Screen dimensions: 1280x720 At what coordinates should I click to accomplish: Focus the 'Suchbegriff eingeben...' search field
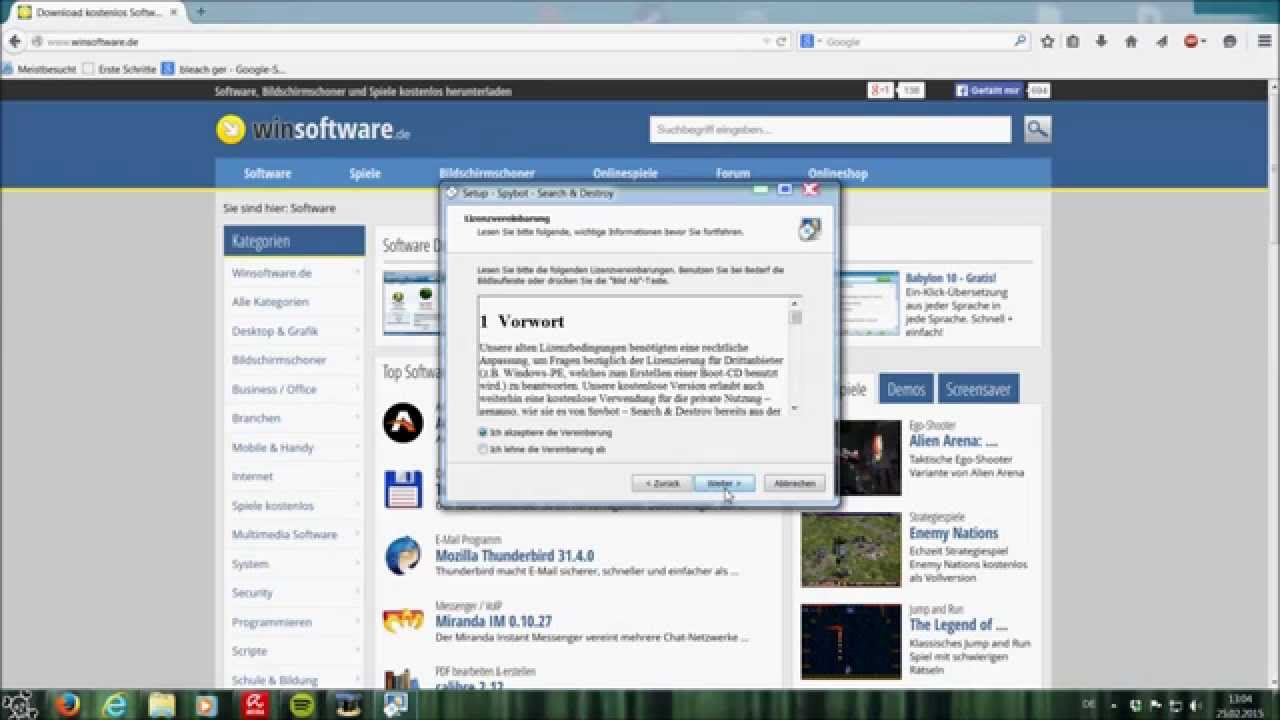tap(830, 129)
